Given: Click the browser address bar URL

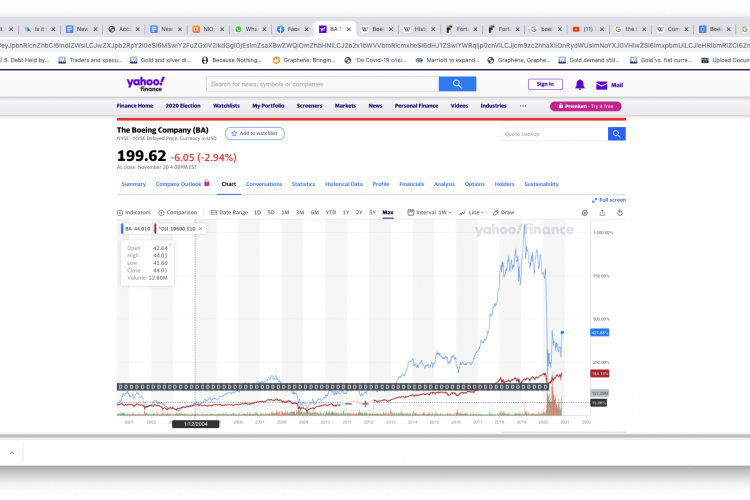Looking at the screenshot, I should [375, 45].
